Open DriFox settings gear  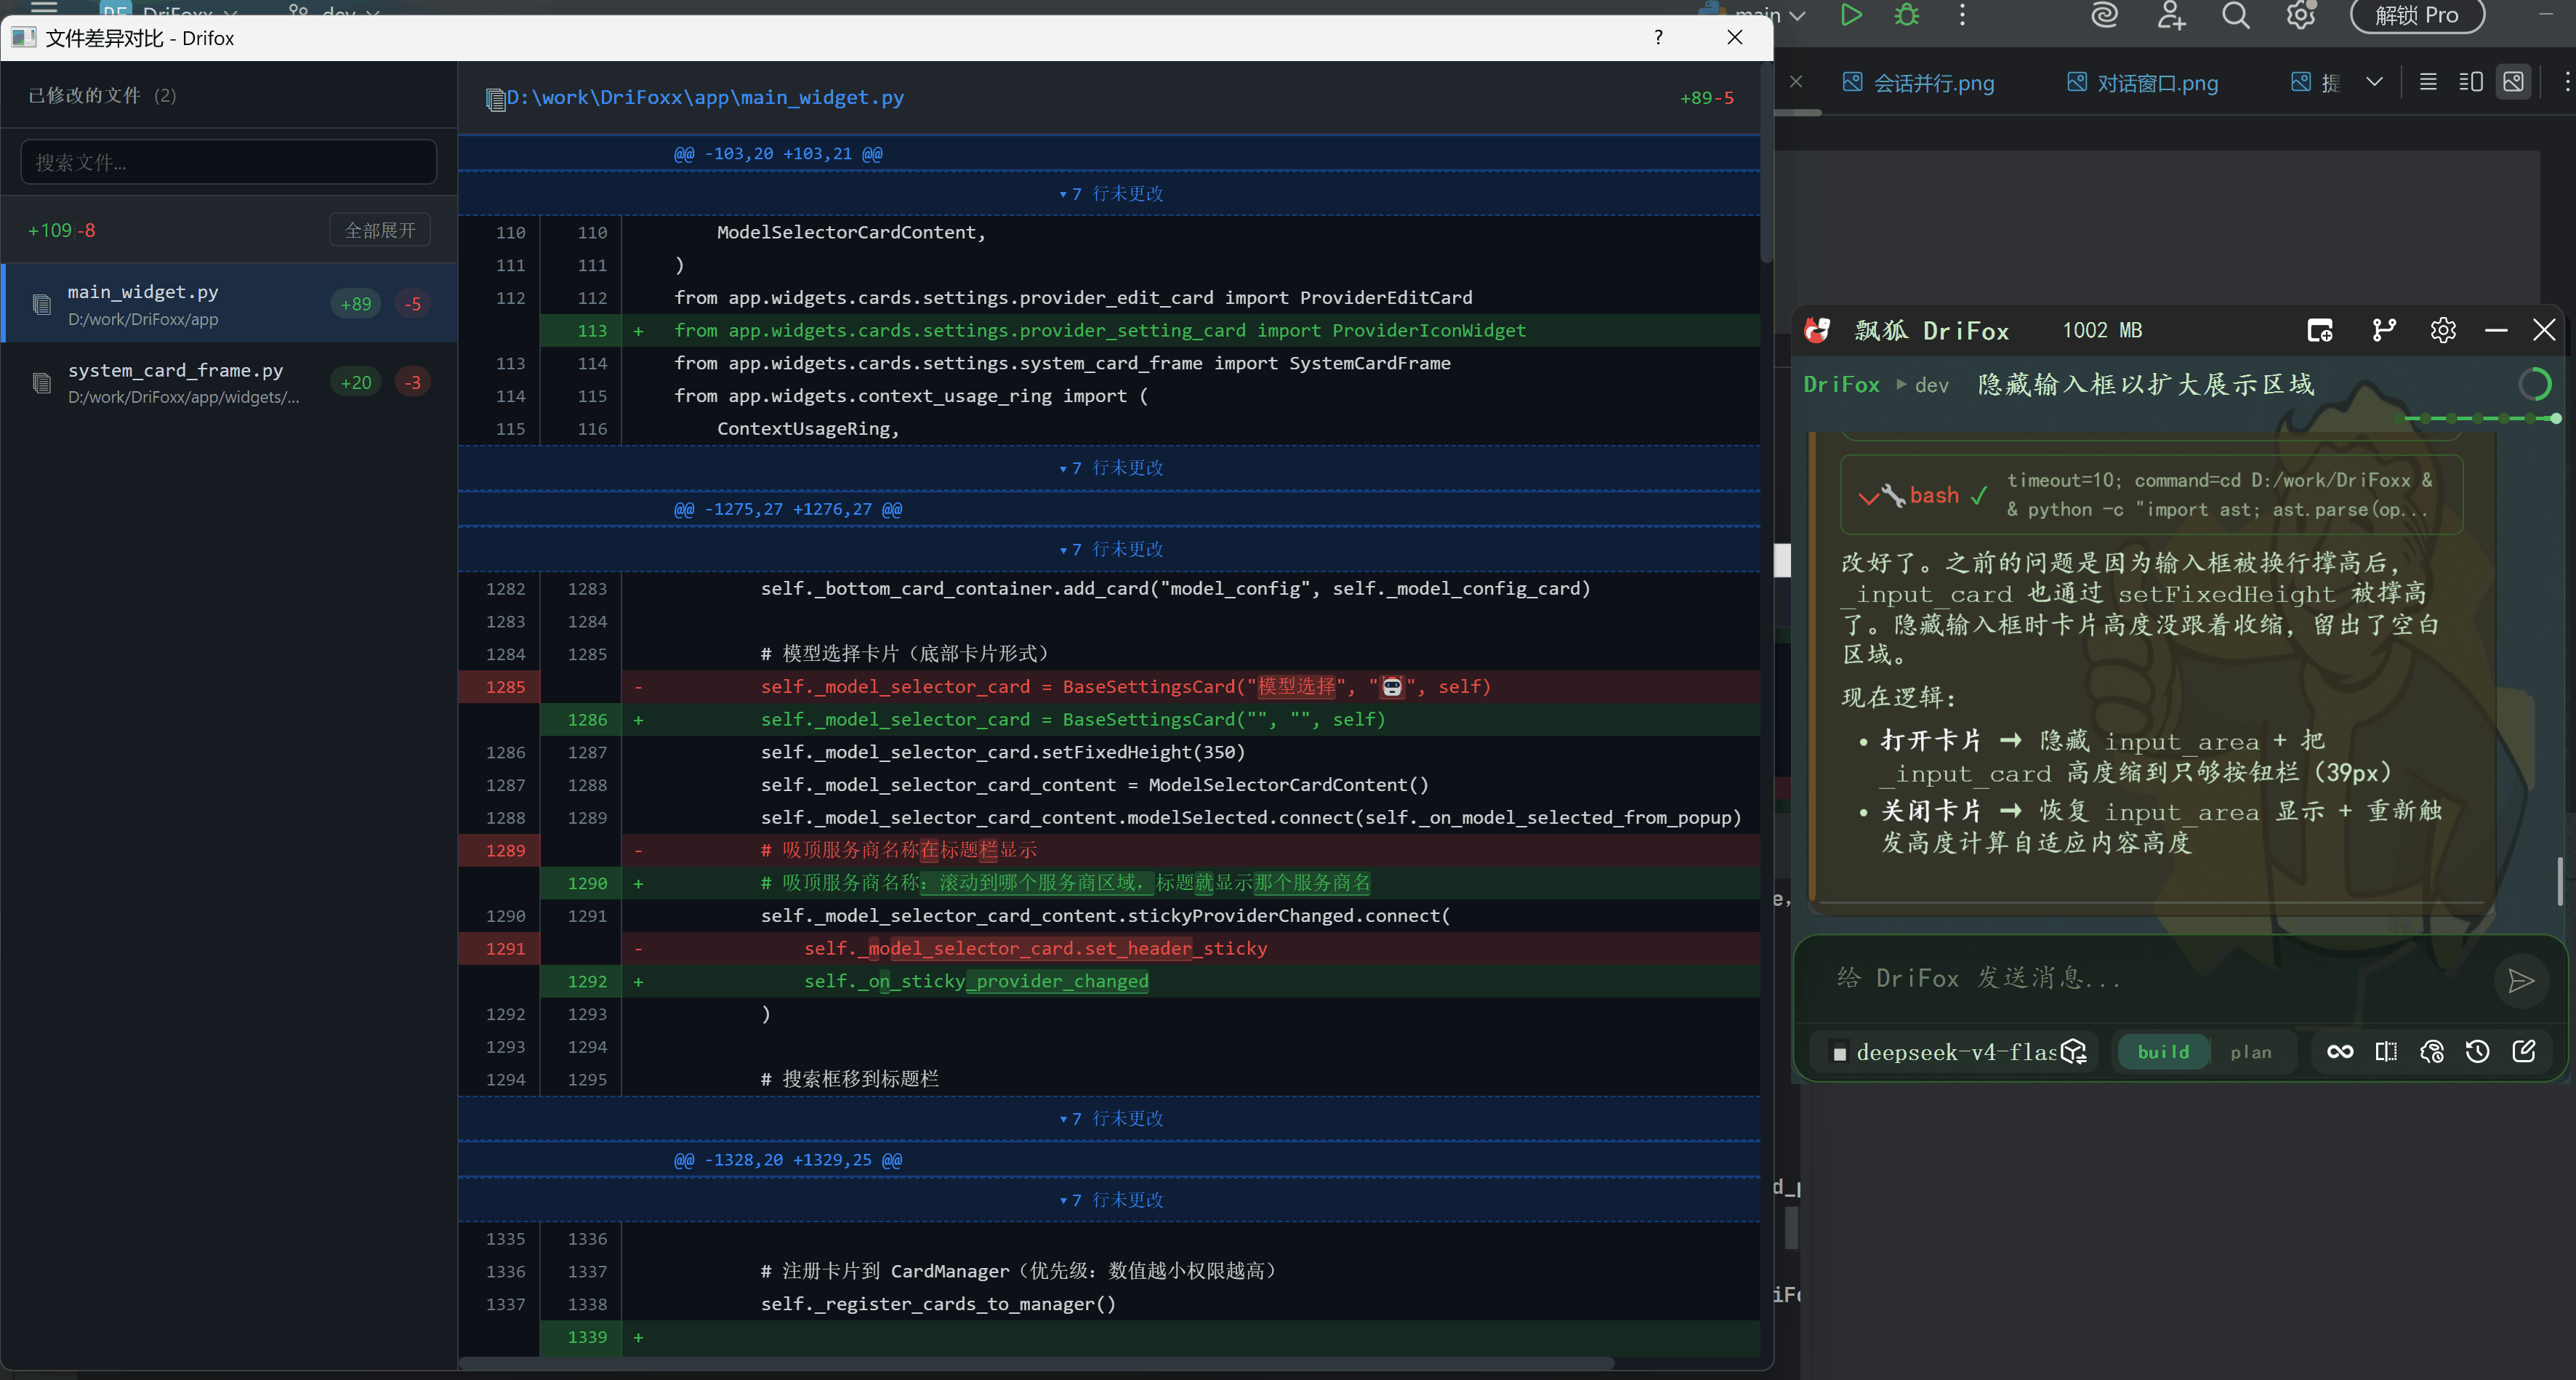click(x=2442, y=330)
